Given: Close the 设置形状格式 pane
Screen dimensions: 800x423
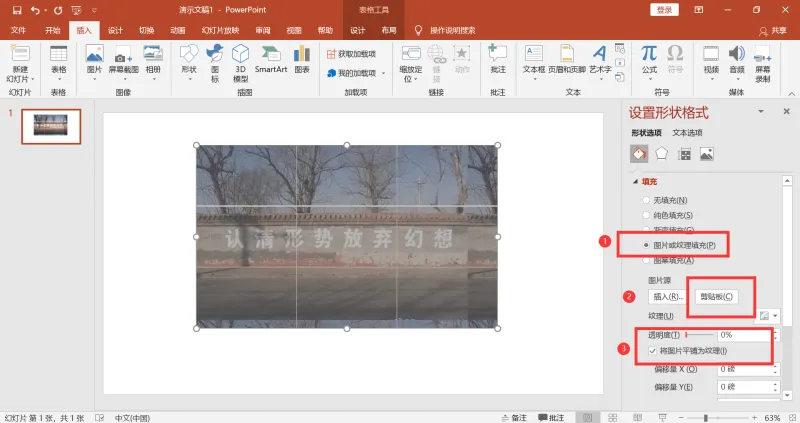Looking at the screenshot, I should tap(786, 111).
